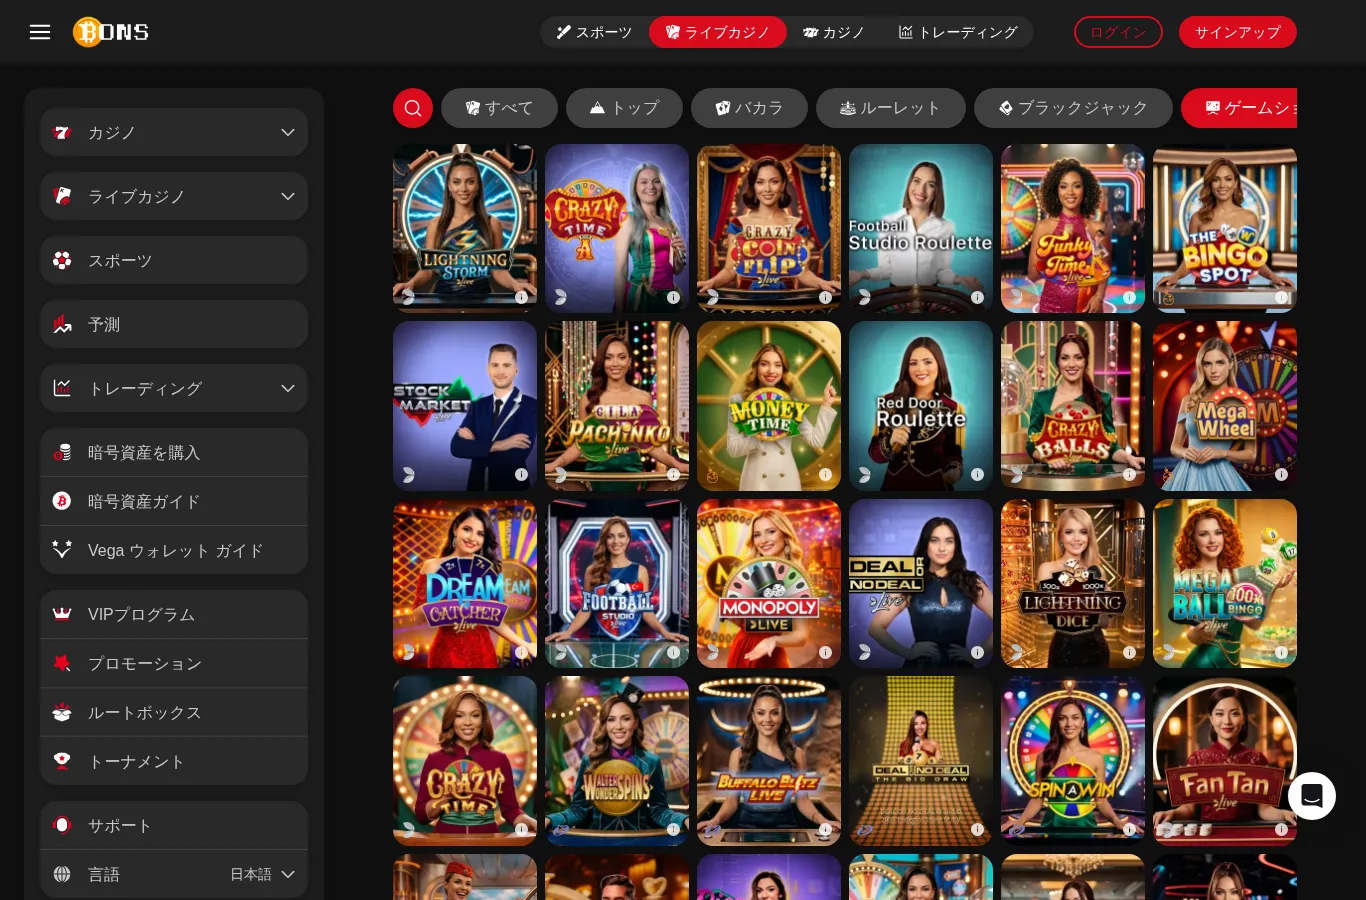Open 予測 in the sidebar

point(174,324)
